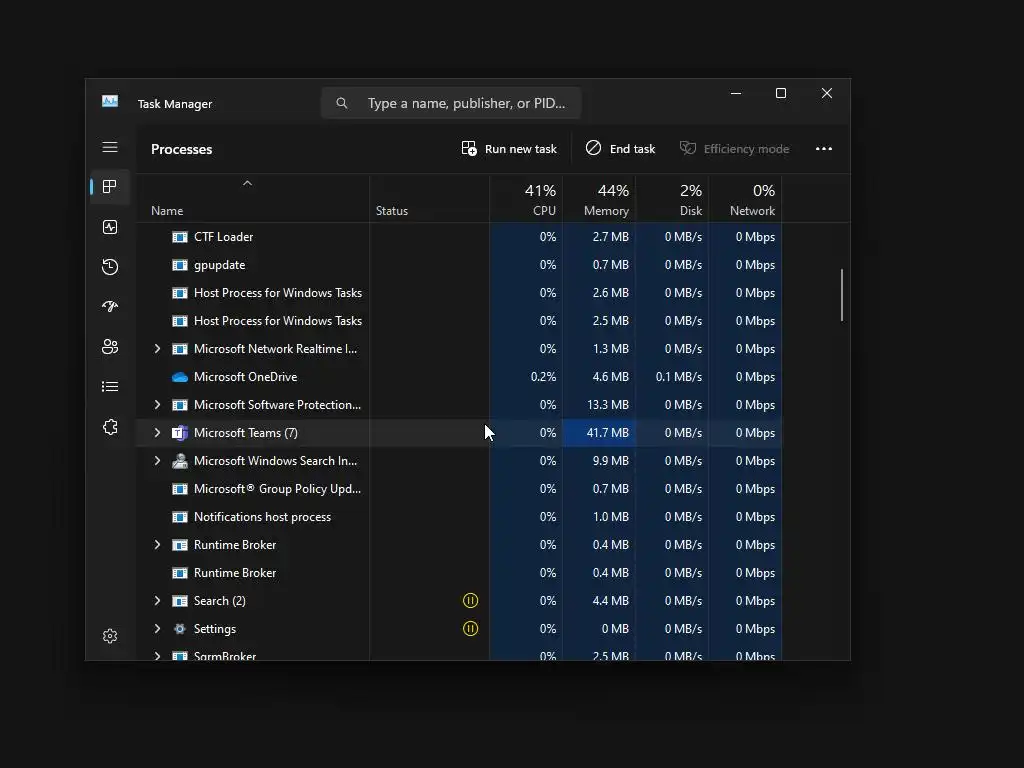This screenshot has height=768, width=1024.
Task: Click the Efficiency mode button
Action: click(x=734, y=149)
